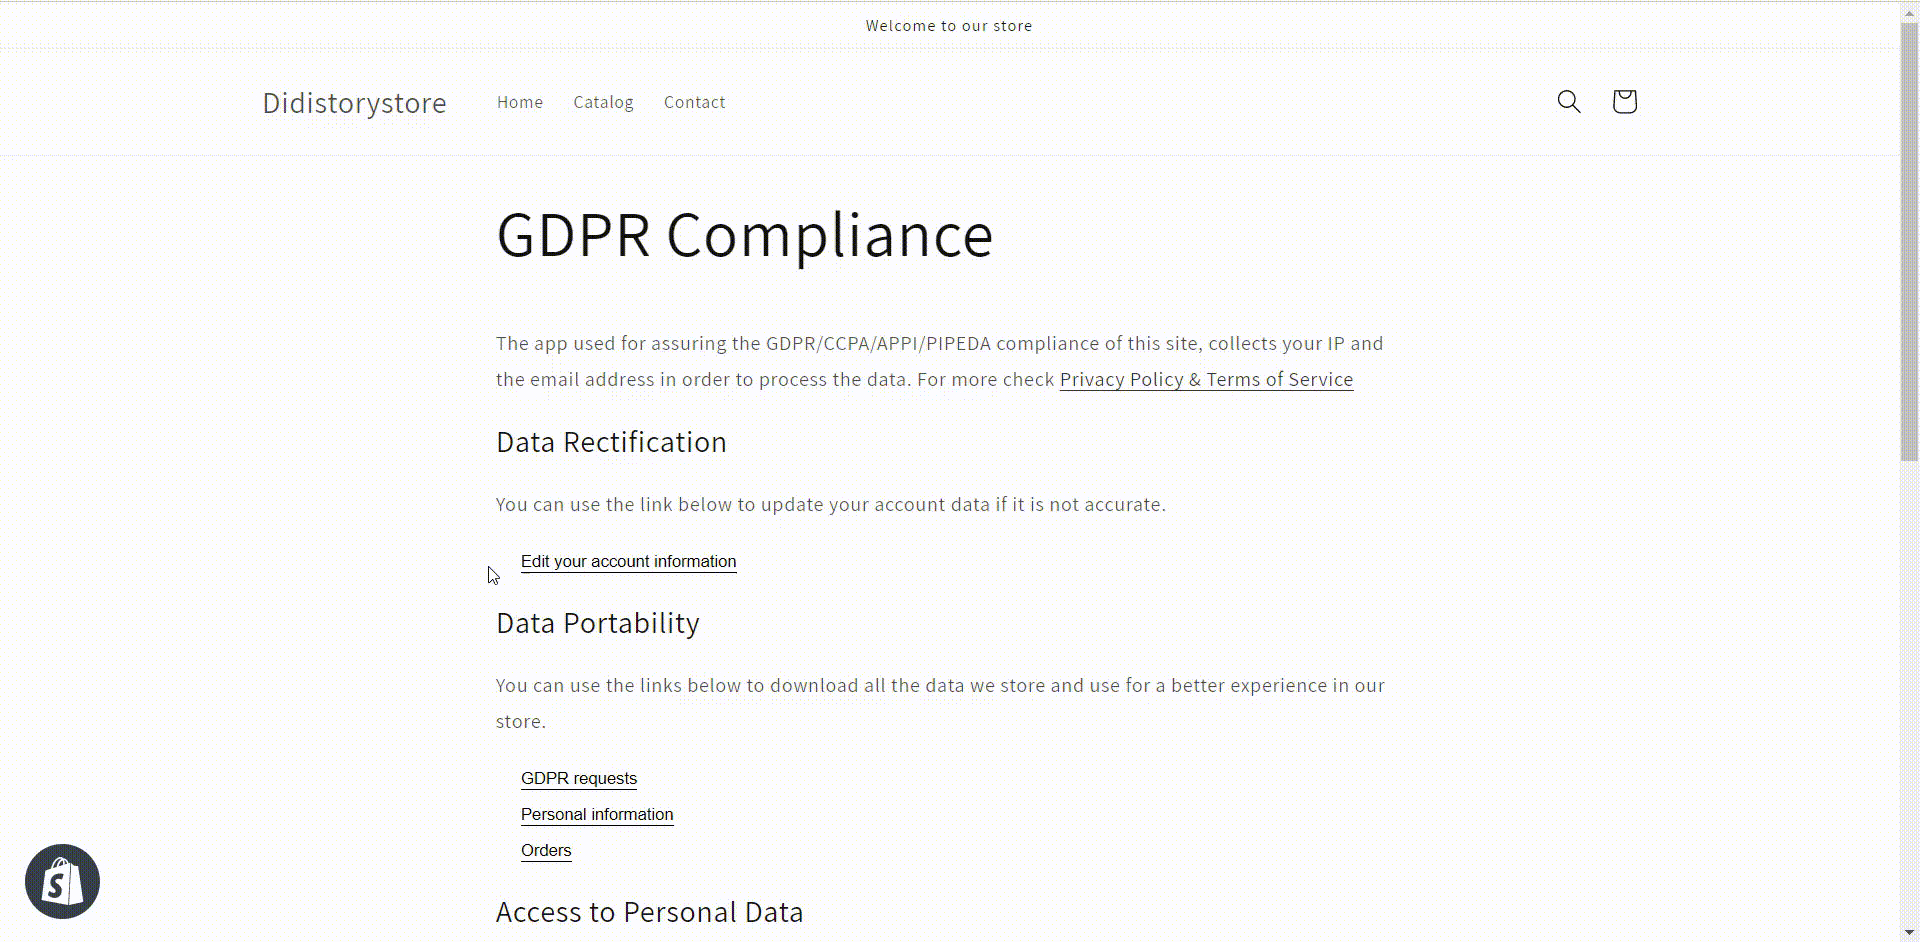
Task: Click the Data Portability heading
Action: tap(597, 623)
